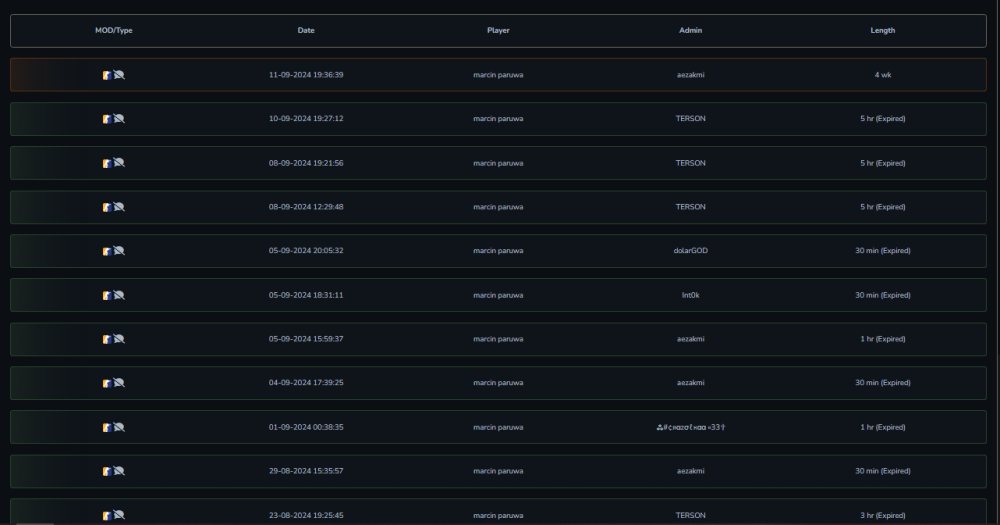
Task: Click the chat-muted icon in the 08-09-2024 12:29:48 row
Action: [119, 207]
